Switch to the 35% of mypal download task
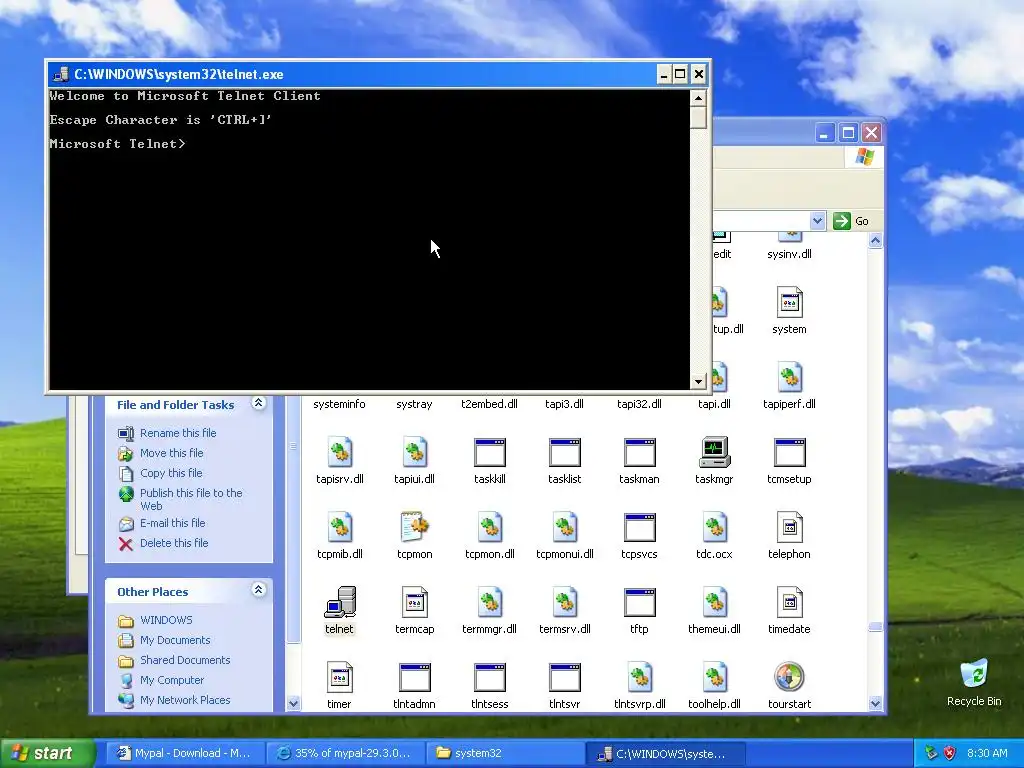This screenshot has width=1024, height=768. pyautogui.click(x=344, y=753)
